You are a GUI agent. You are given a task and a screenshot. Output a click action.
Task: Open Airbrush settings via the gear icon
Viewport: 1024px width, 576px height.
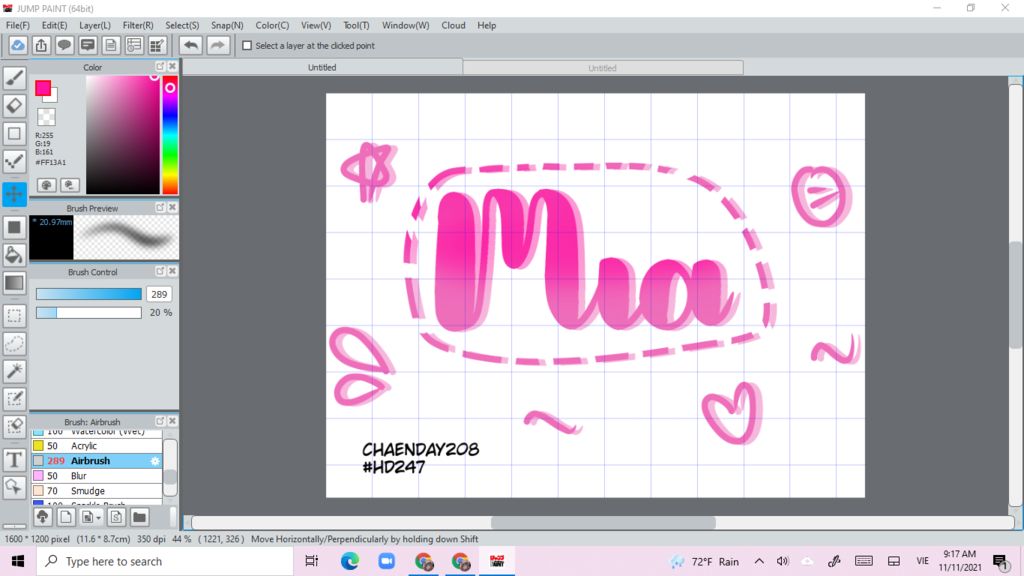tap(155, 461)
